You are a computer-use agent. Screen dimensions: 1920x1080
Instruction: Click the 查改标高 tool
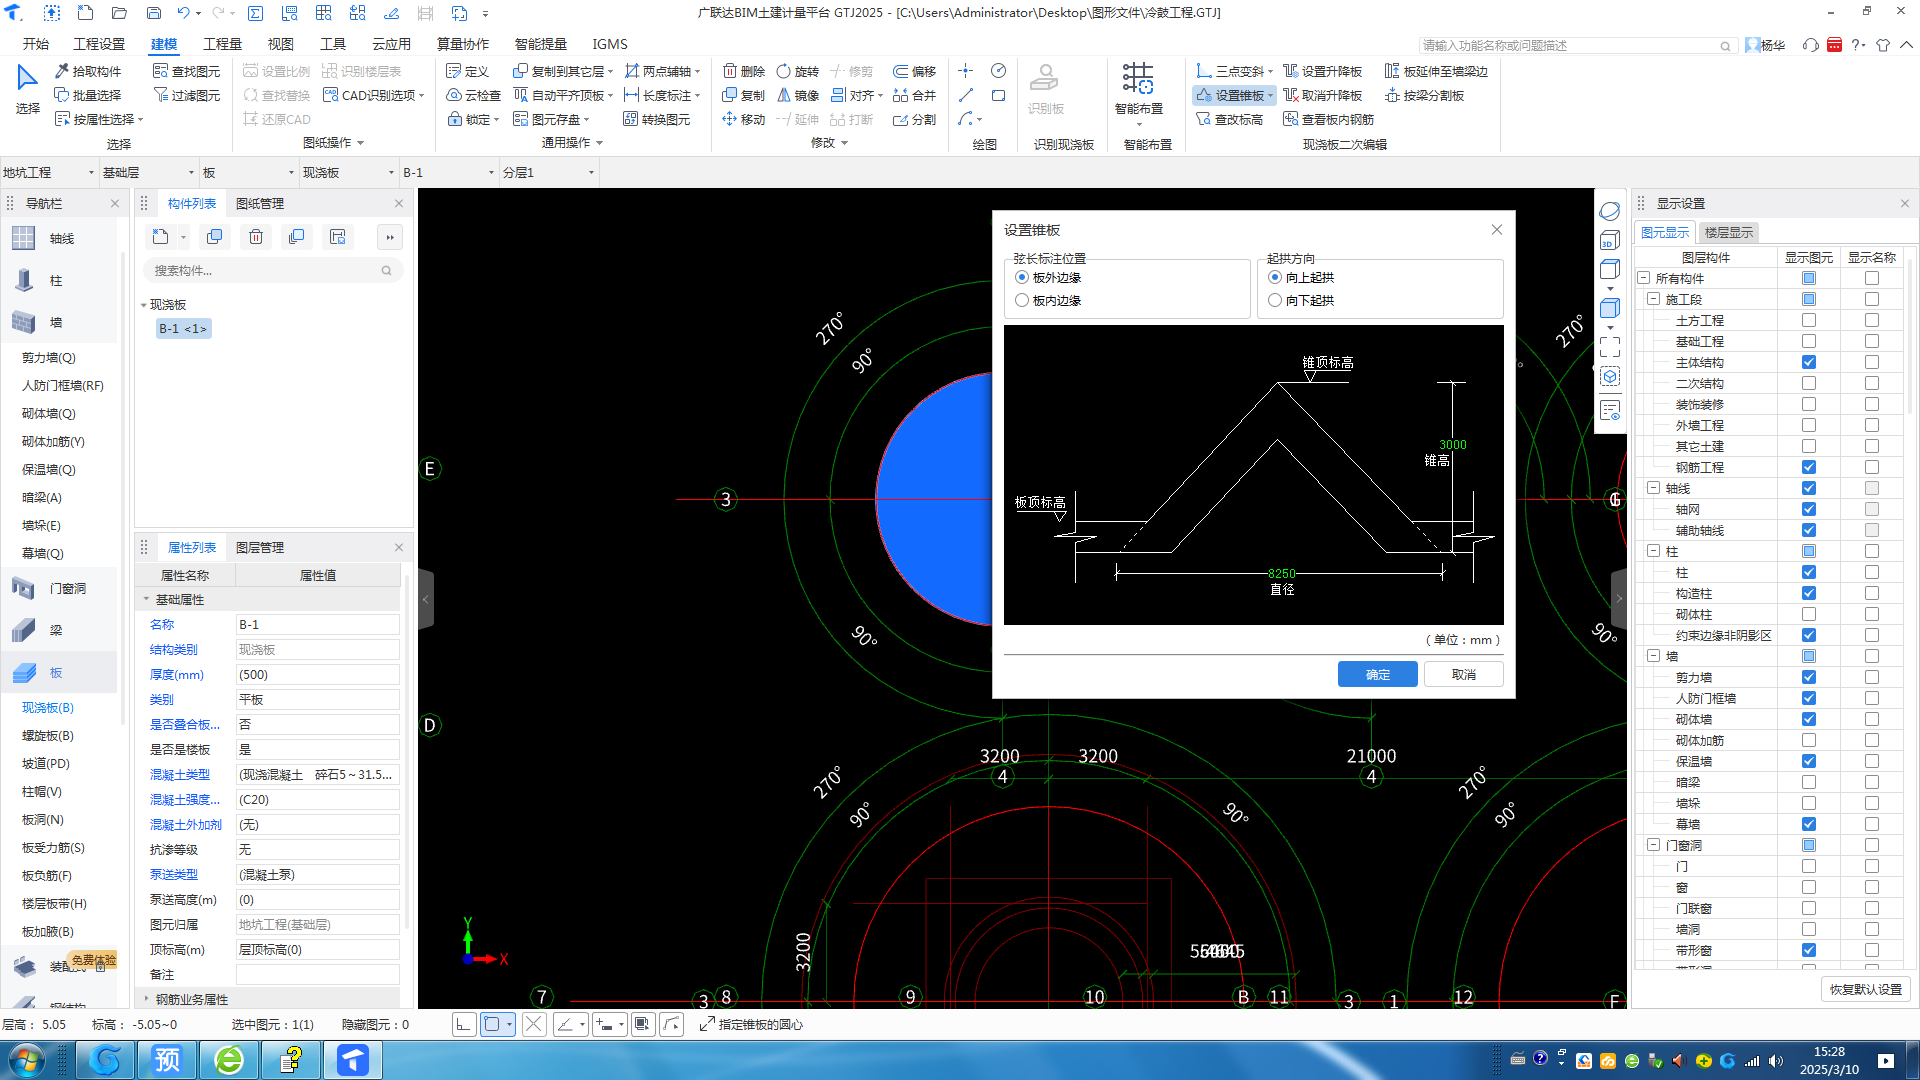pyautogui.click(x=1230, y=119)
